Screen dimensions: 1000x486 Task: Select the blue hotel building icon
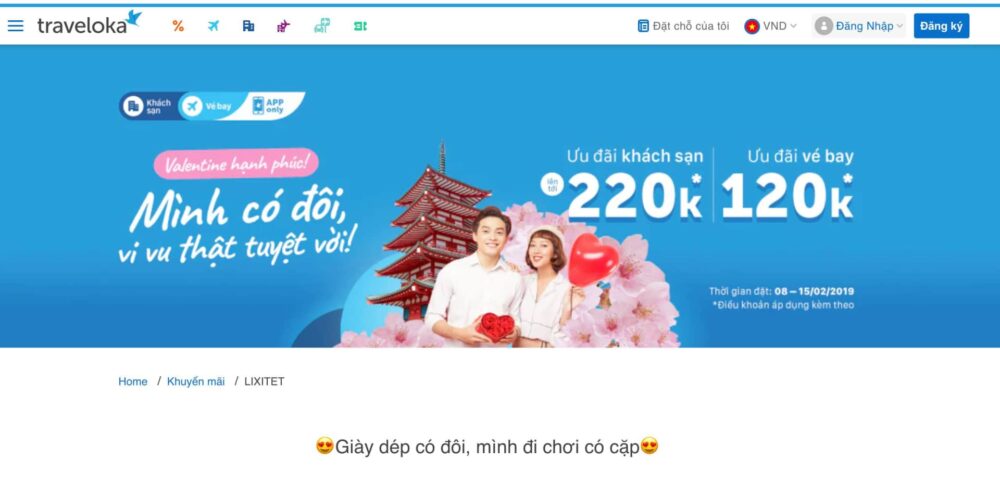click(248, 26)
